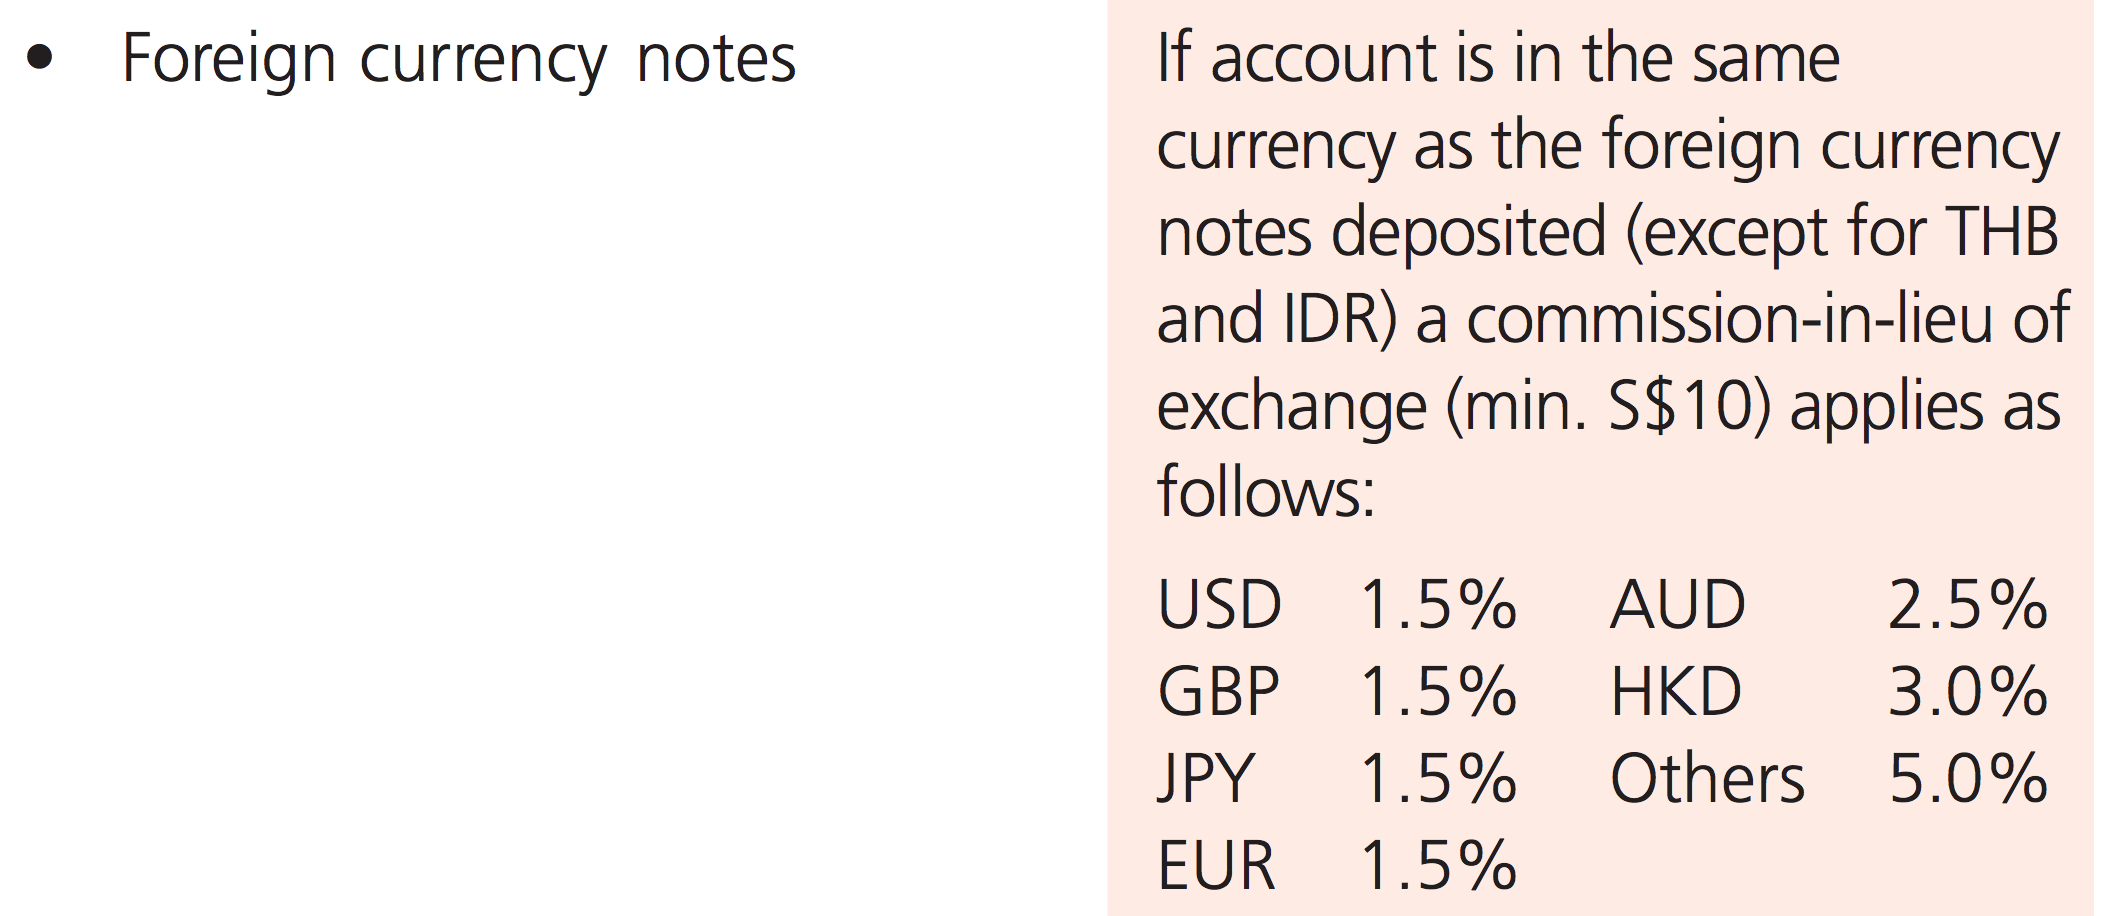Click the USD currency label
The width and height of the screenshot is (2102, 916).
1219,605
